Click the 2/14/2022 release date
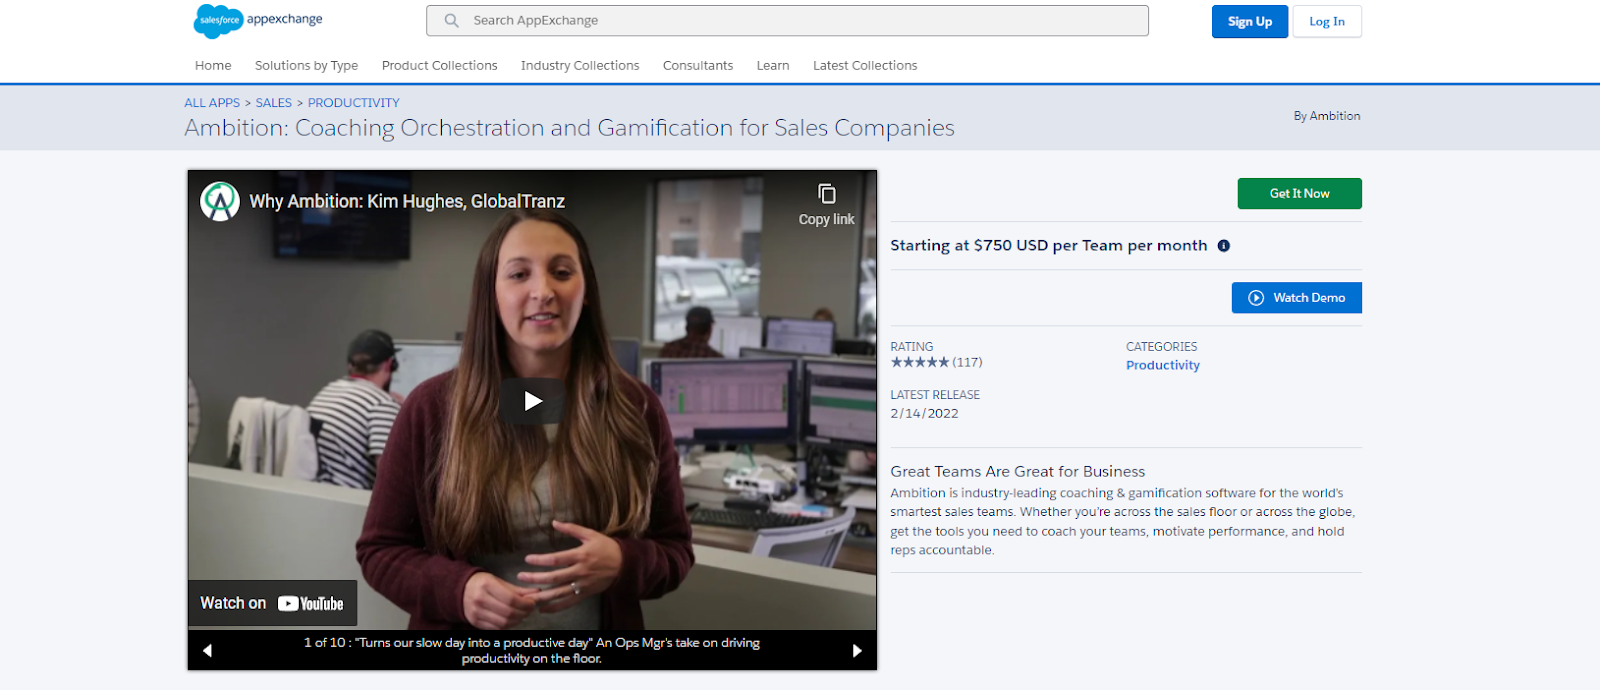This screenshot has width=1600, height=690. coord(924,413)
